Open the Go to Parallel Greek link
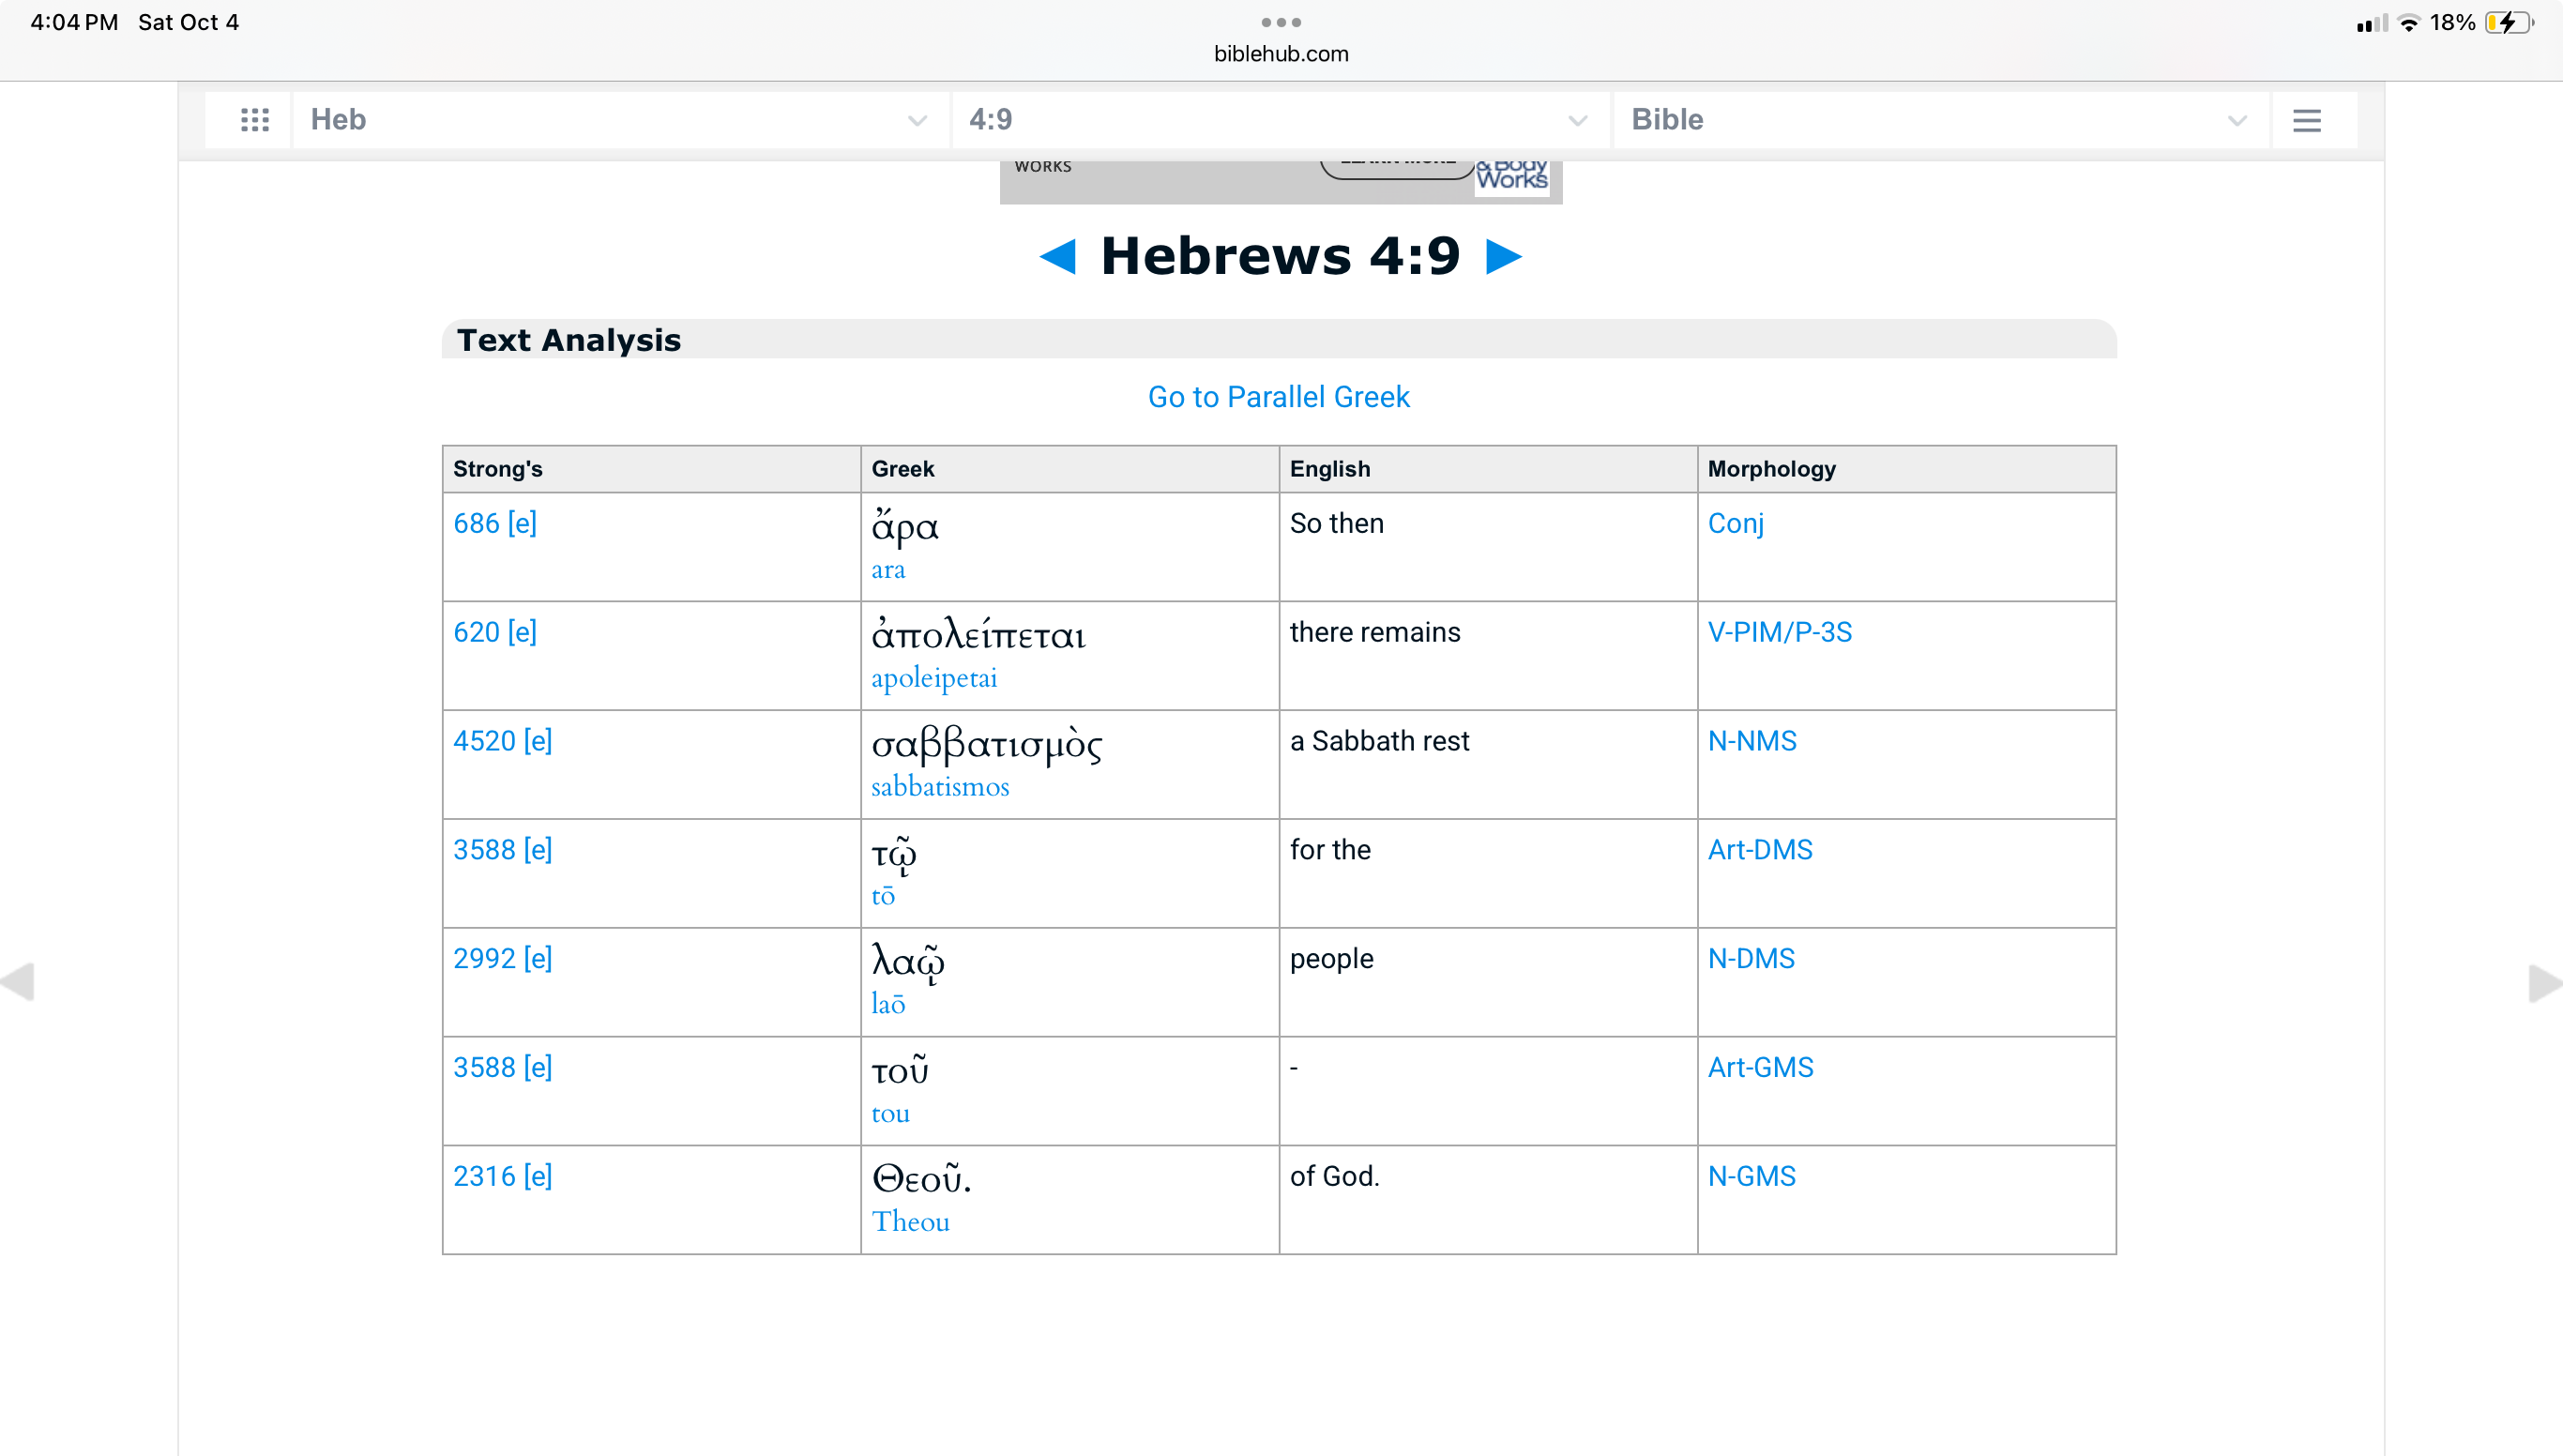 pos(1278,397)
